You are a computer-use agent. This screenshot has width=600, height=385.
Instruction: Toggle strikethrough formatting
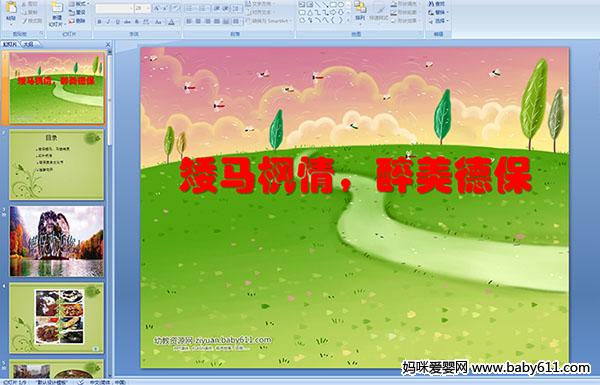127,22
